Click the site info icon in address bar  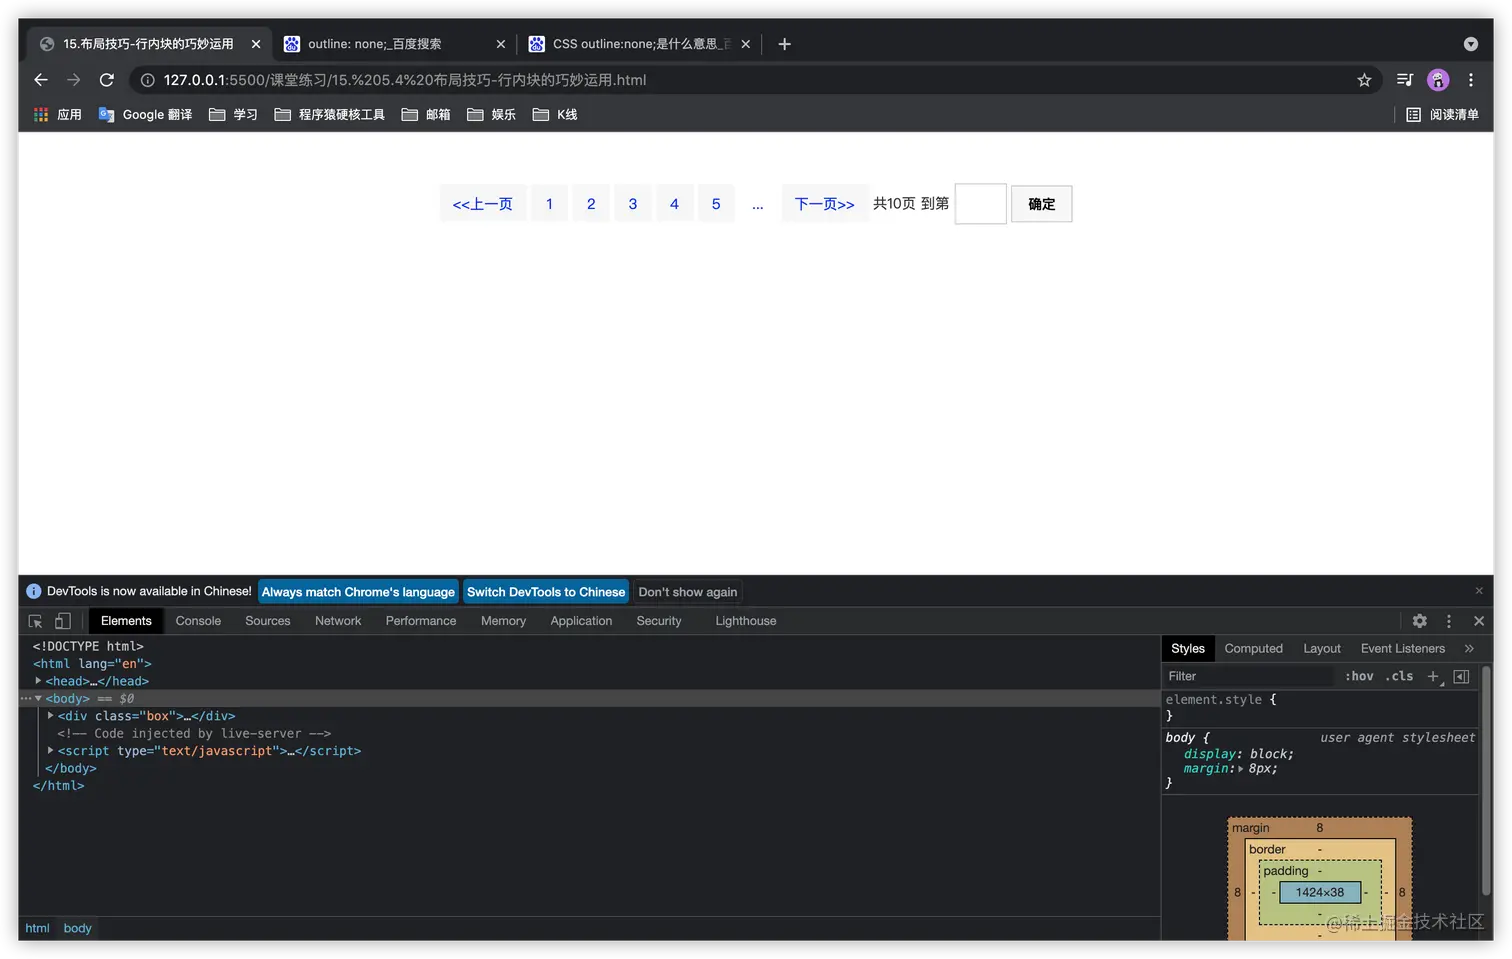pos(147,80)
